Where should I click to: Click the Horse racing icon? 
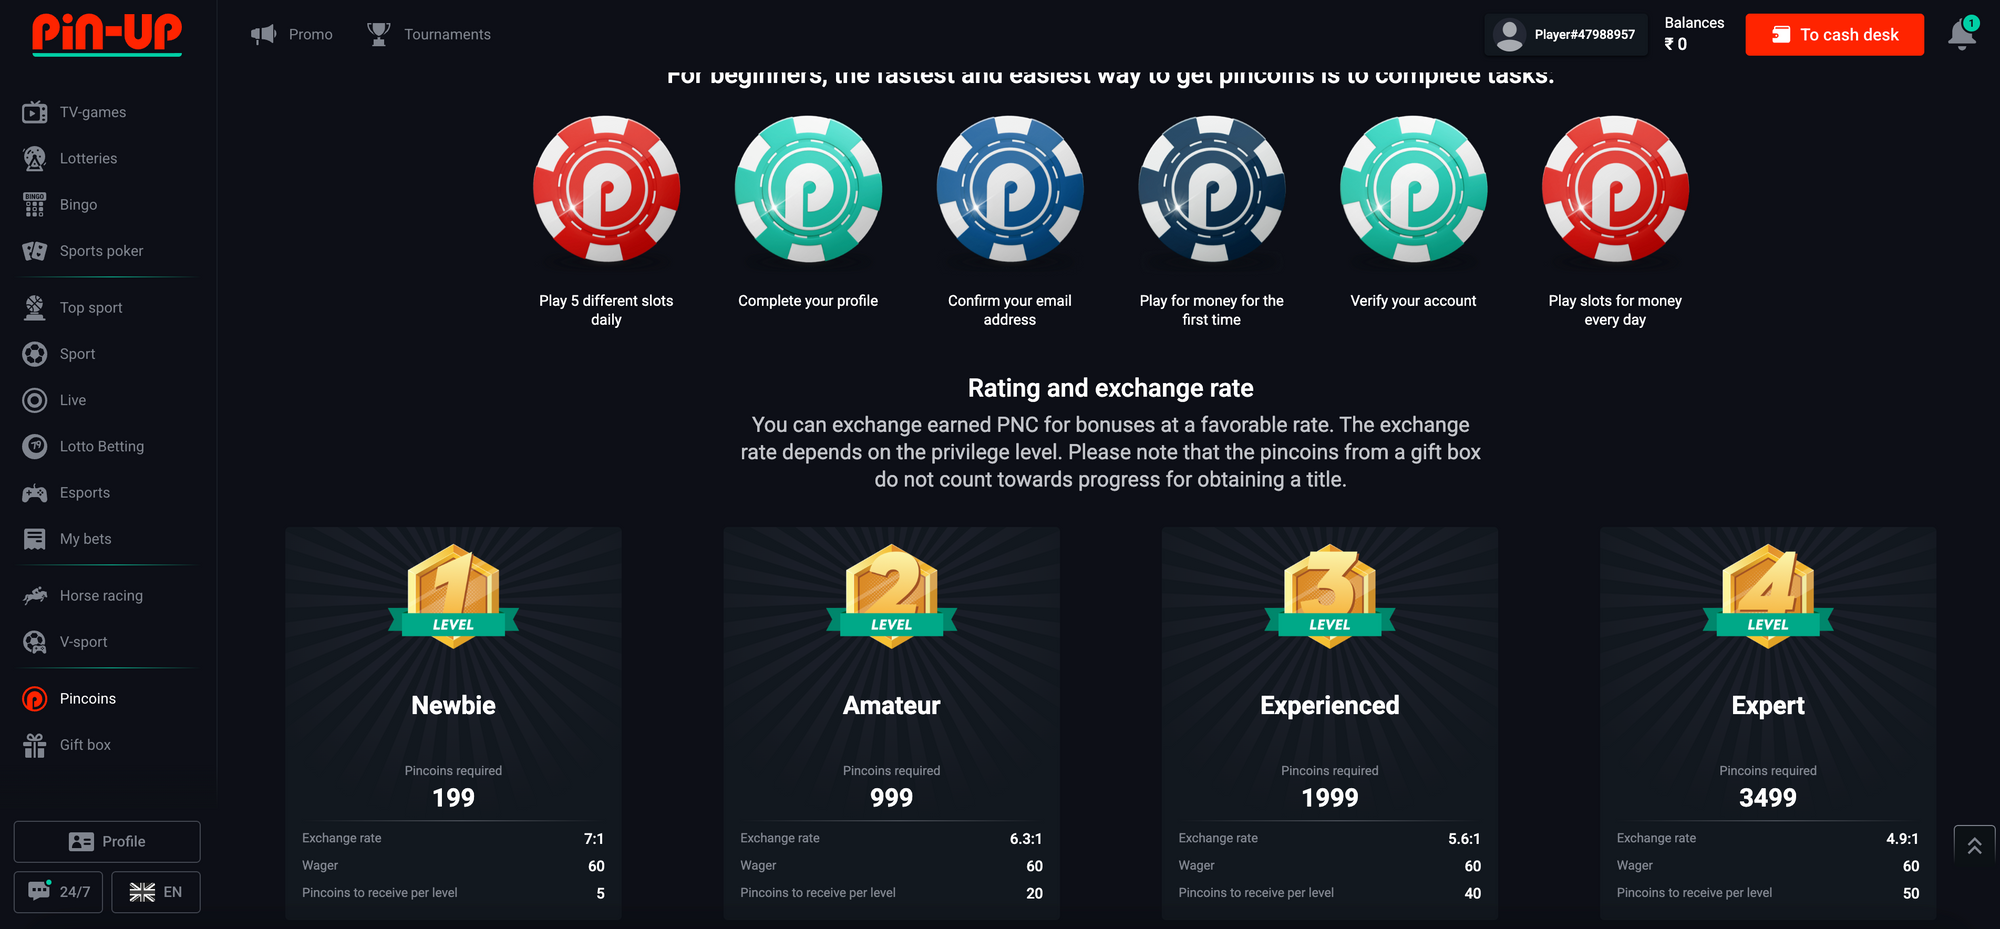tap(35, 596)
